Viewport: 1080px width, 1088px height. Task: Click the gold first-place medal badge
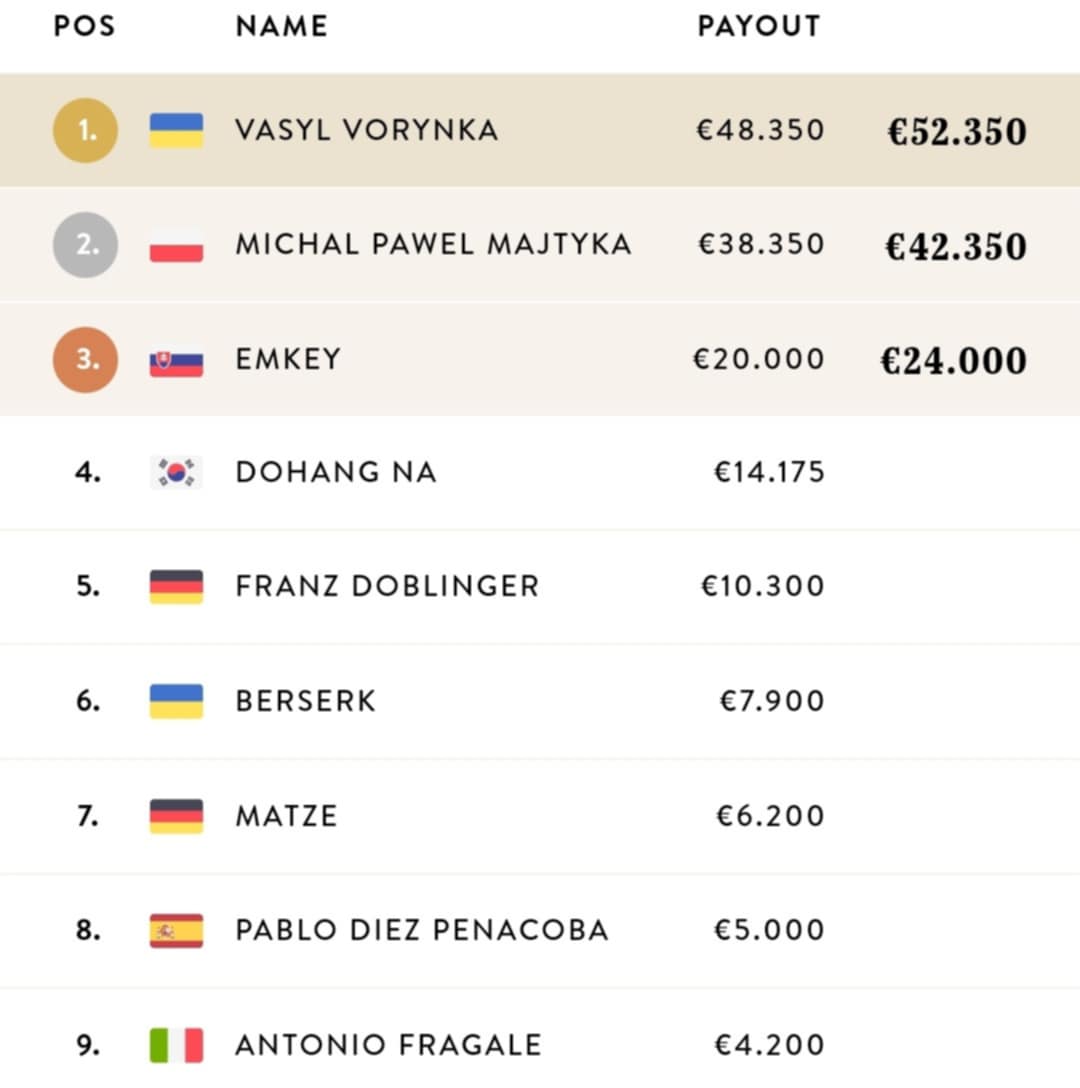point(85,130)
